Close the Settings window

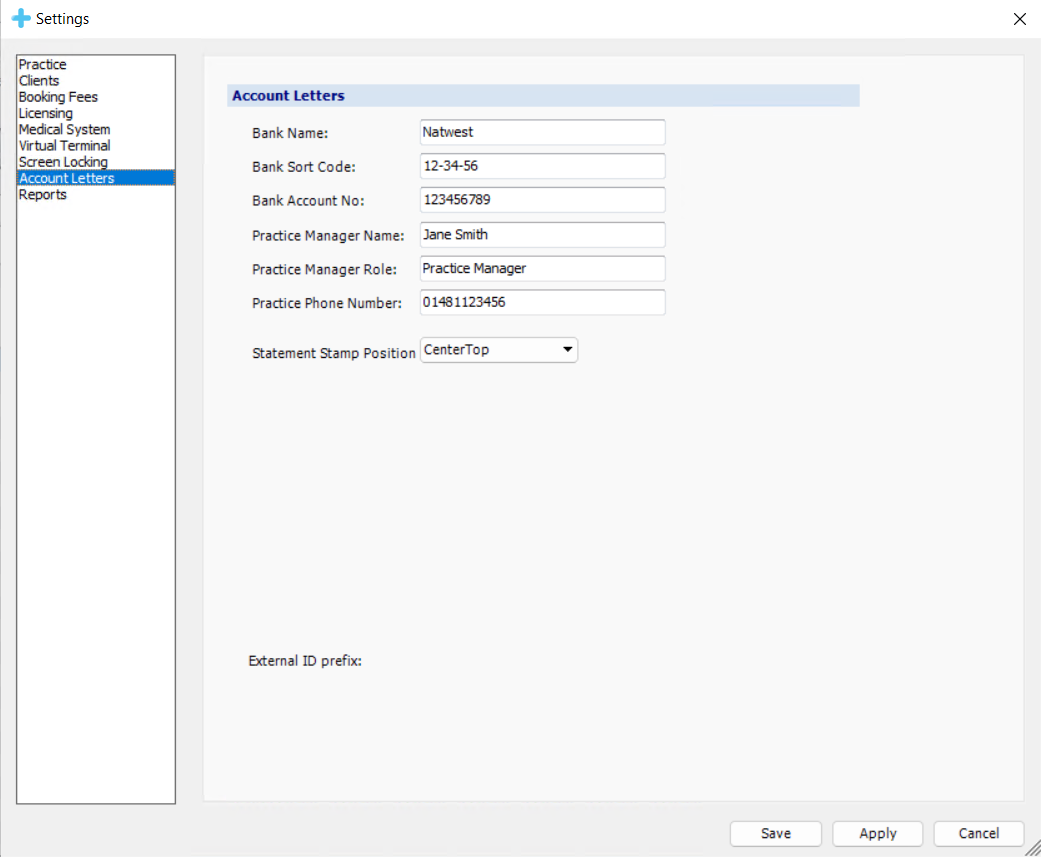tap(1019, 19)
